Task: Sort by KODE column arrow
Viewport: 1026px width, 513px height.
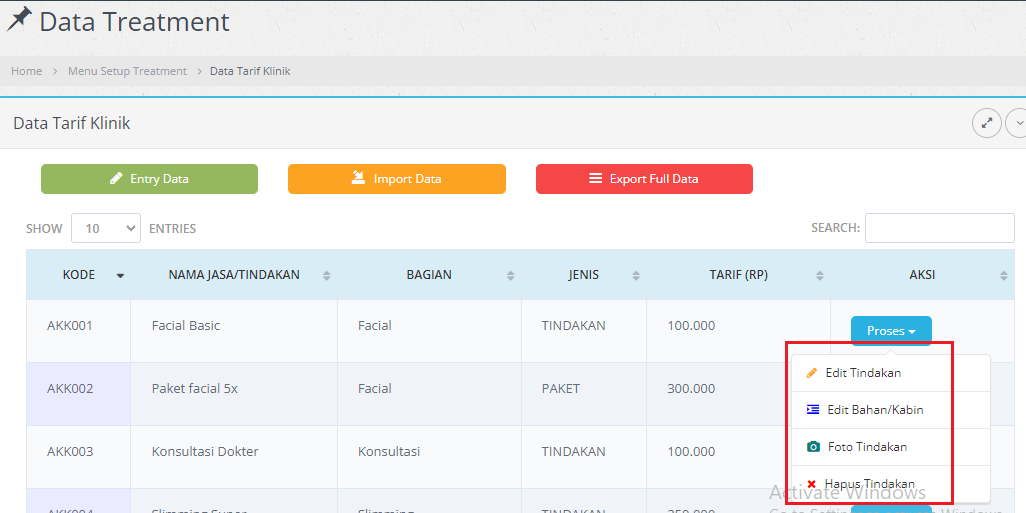Action: coord(120,276)
